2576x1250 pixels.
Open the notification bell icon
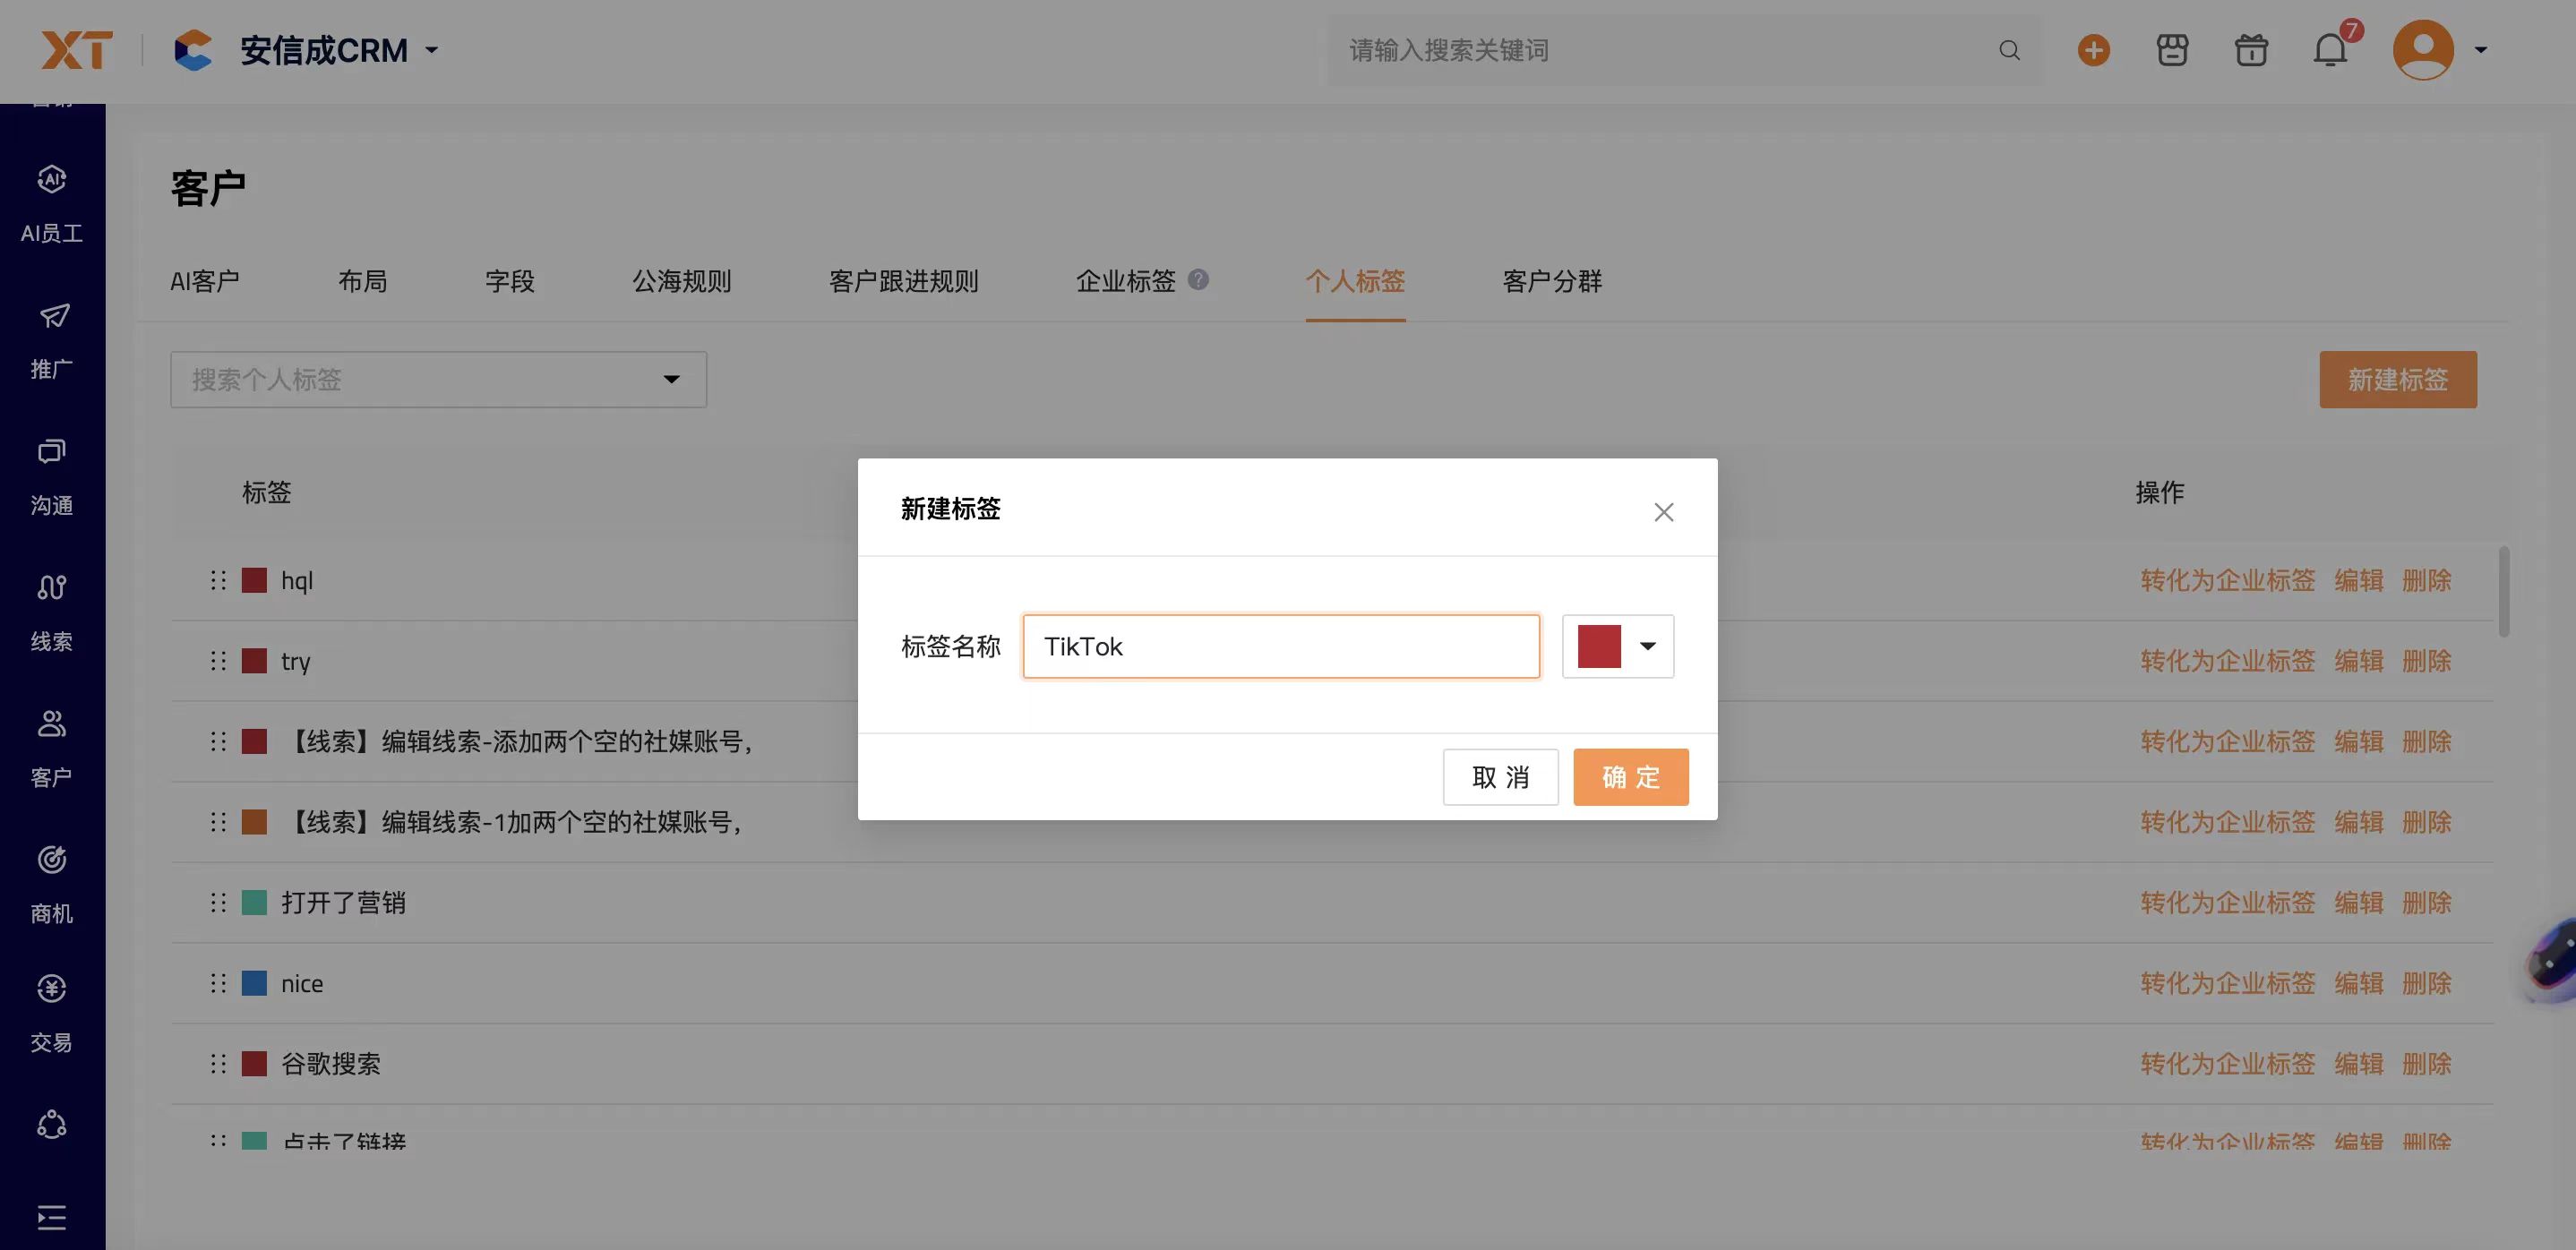pos(2330,50)
